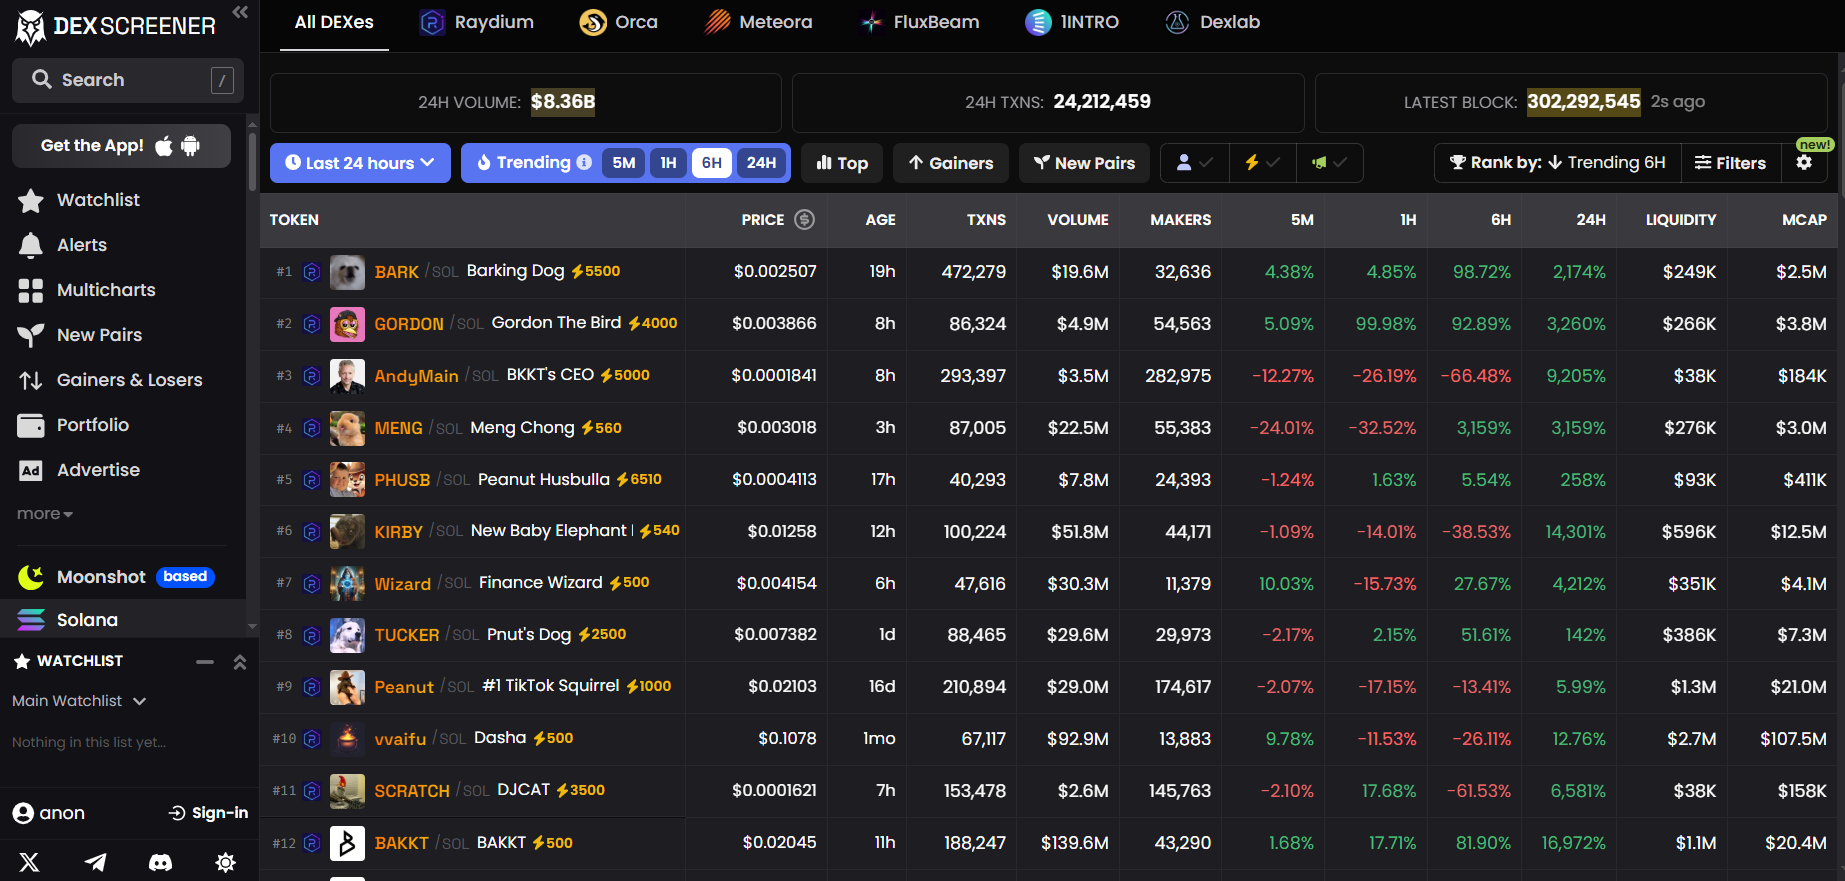Click Raydium icon on BARK row
The image size is (1845, 881).
(312, 272)
